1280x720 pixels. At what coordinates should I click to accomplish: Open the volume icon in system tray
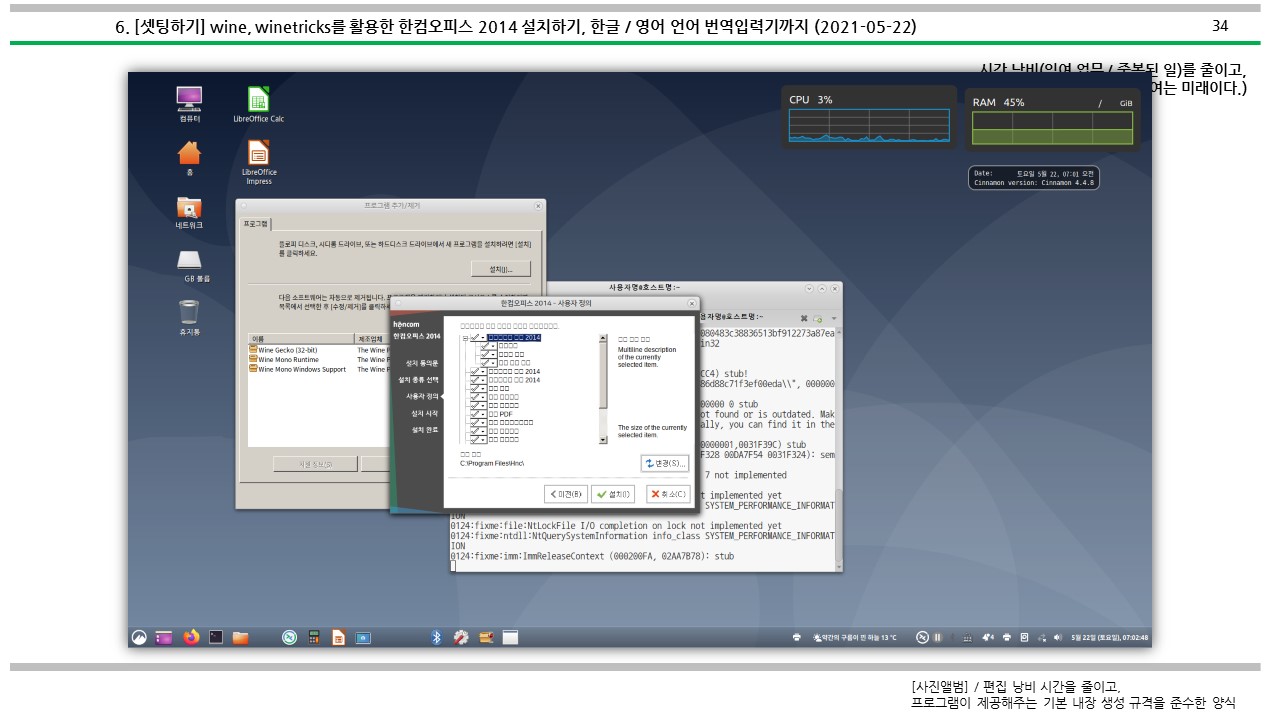point(1057,637)
